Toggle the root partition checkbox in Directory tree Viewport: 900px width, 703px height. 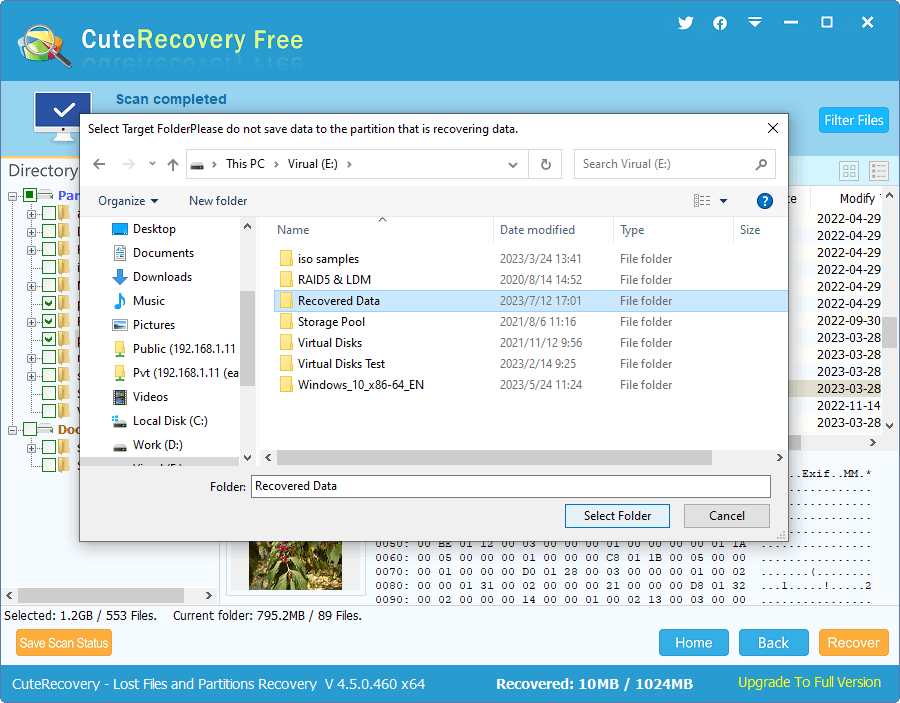[x=30, y=195]
